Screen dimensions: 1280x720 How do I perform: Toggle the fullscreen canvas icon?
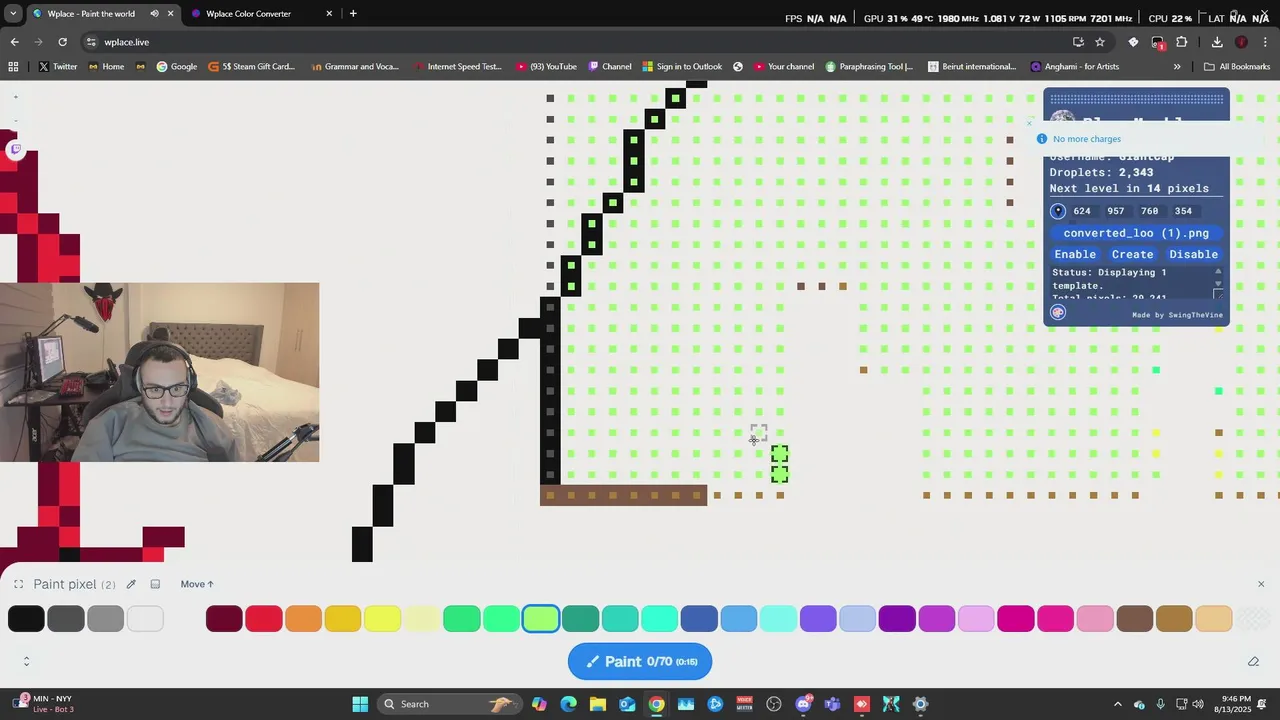coord(18,584)
